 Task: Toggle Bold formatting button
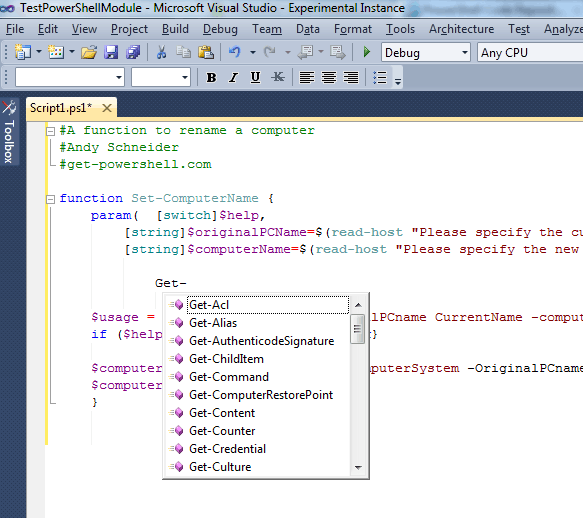pos(211,77)
